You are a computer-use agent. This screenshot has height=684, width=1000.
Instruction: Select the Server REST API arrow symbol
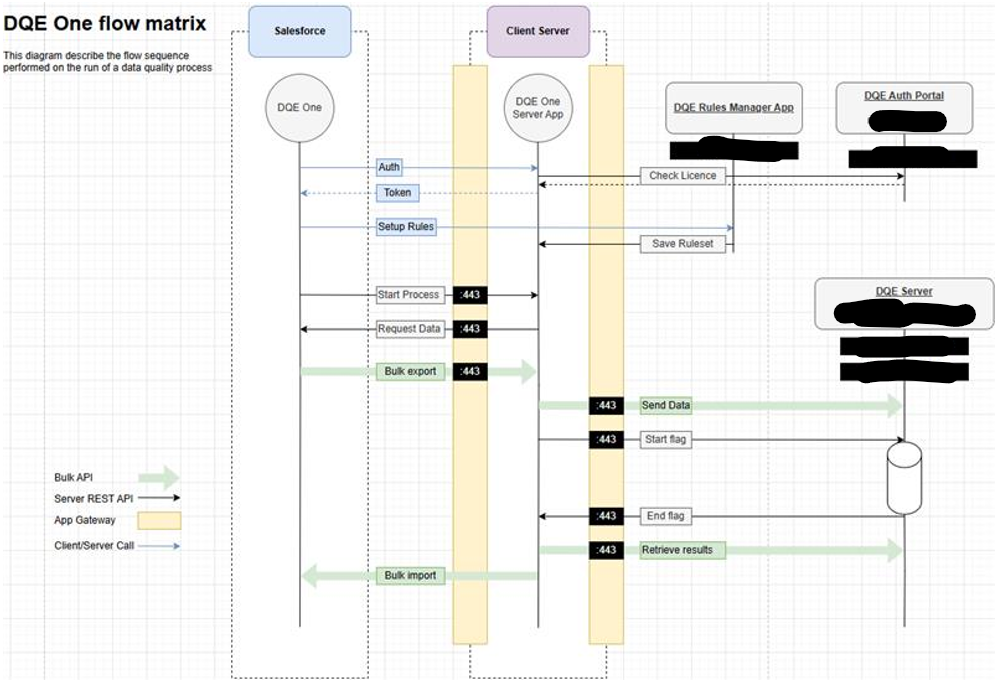tap(160, 496)
